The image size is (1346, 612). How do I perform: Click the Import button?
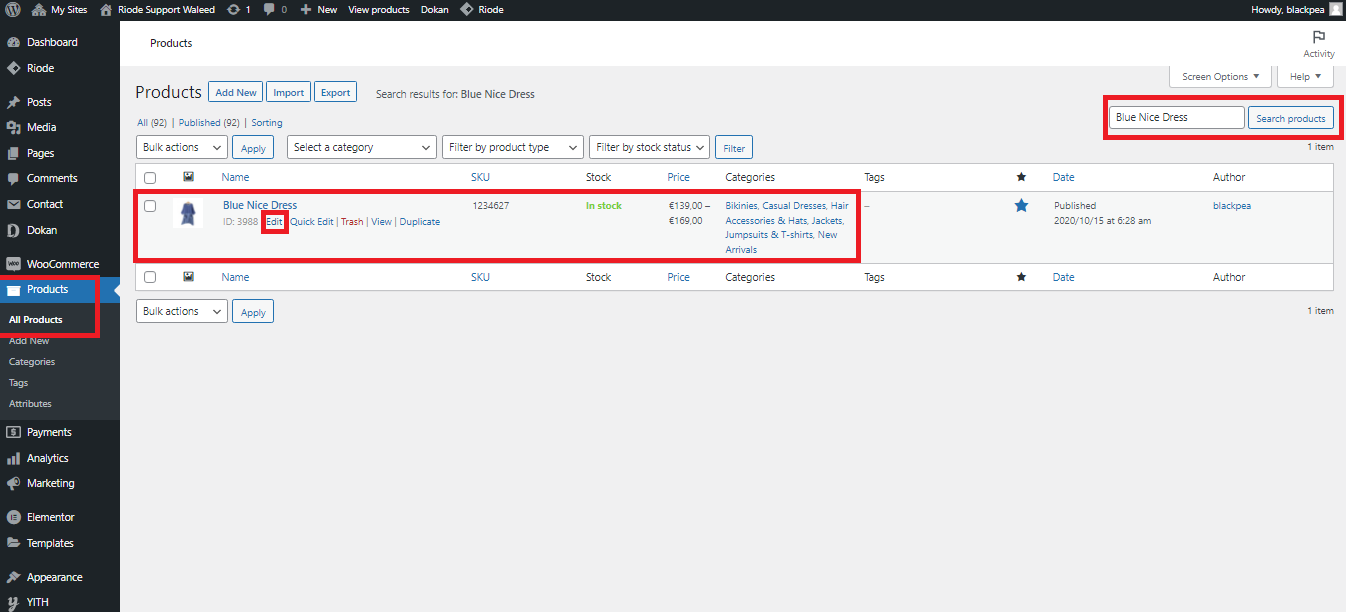(x=289, y=92)
